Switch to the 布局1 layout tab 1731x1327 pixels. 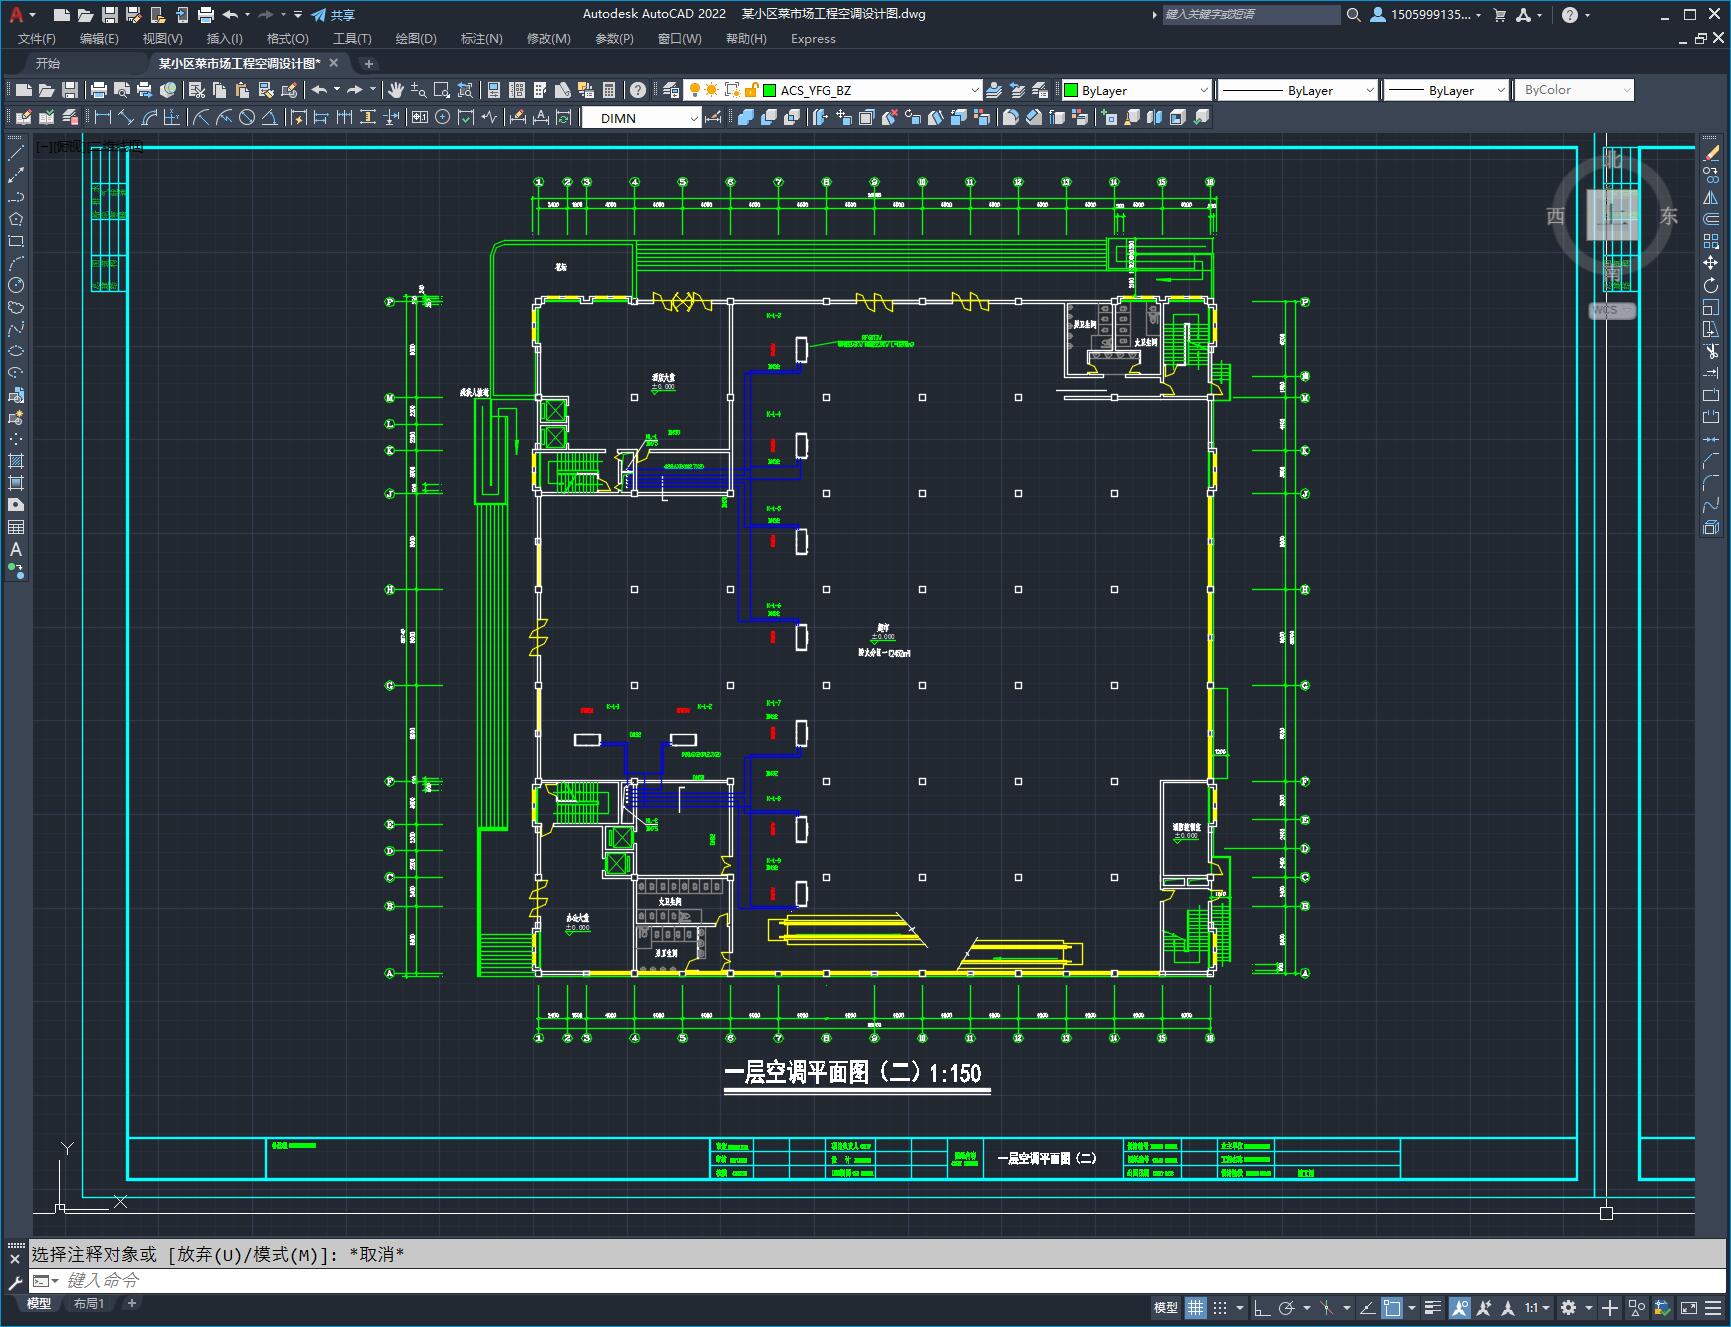(x=88, y=1304)
